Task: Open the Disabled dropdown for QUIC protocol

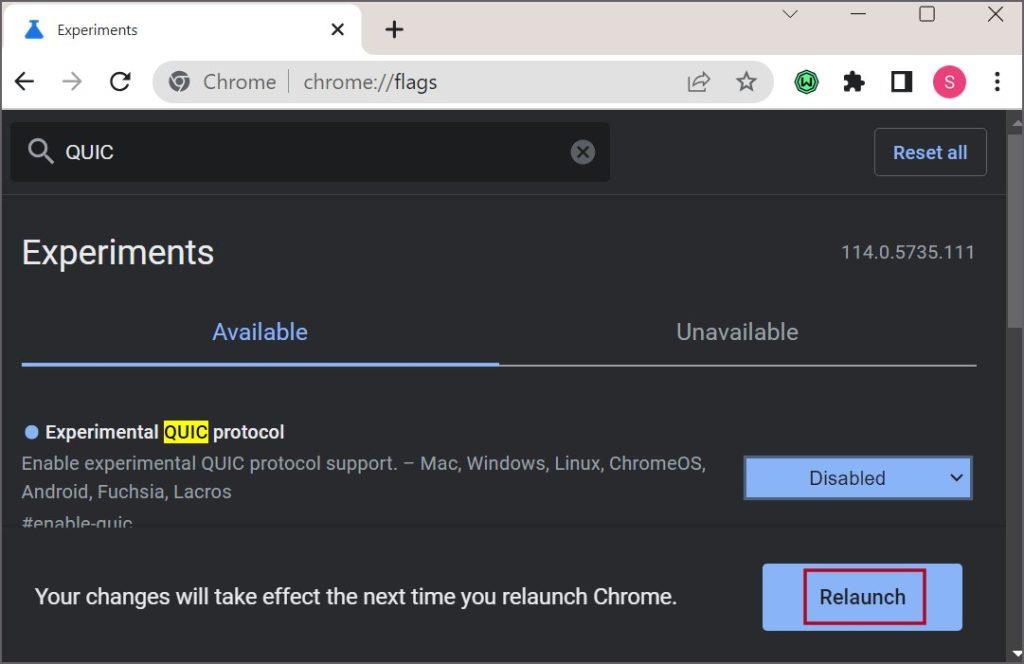Action: pyautogui.click(x=857, y=478)
